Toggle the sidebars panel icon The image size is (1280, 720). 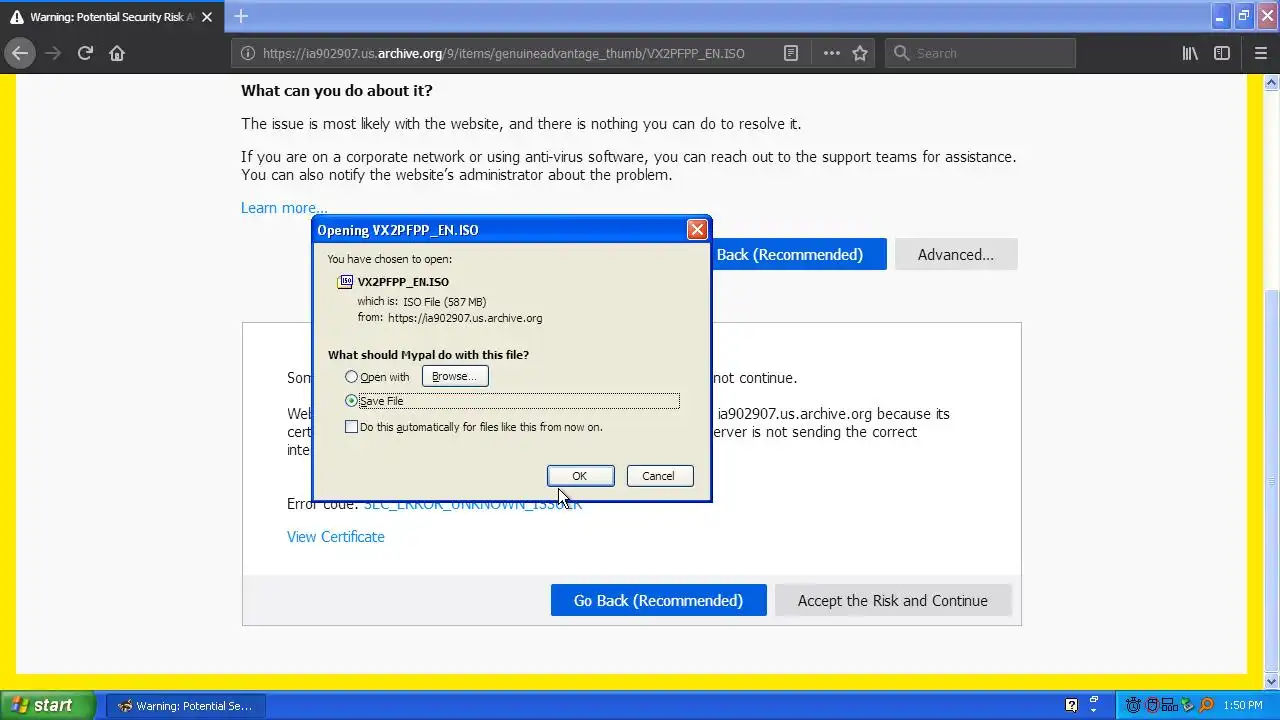click(1222, 53)
